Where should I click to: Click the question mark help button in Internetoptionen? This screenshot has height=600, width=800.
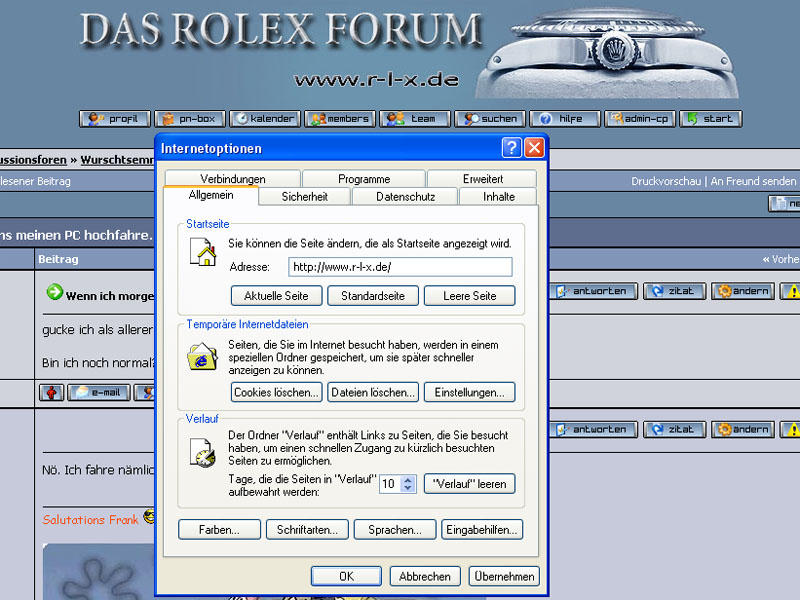pos(512,148)
